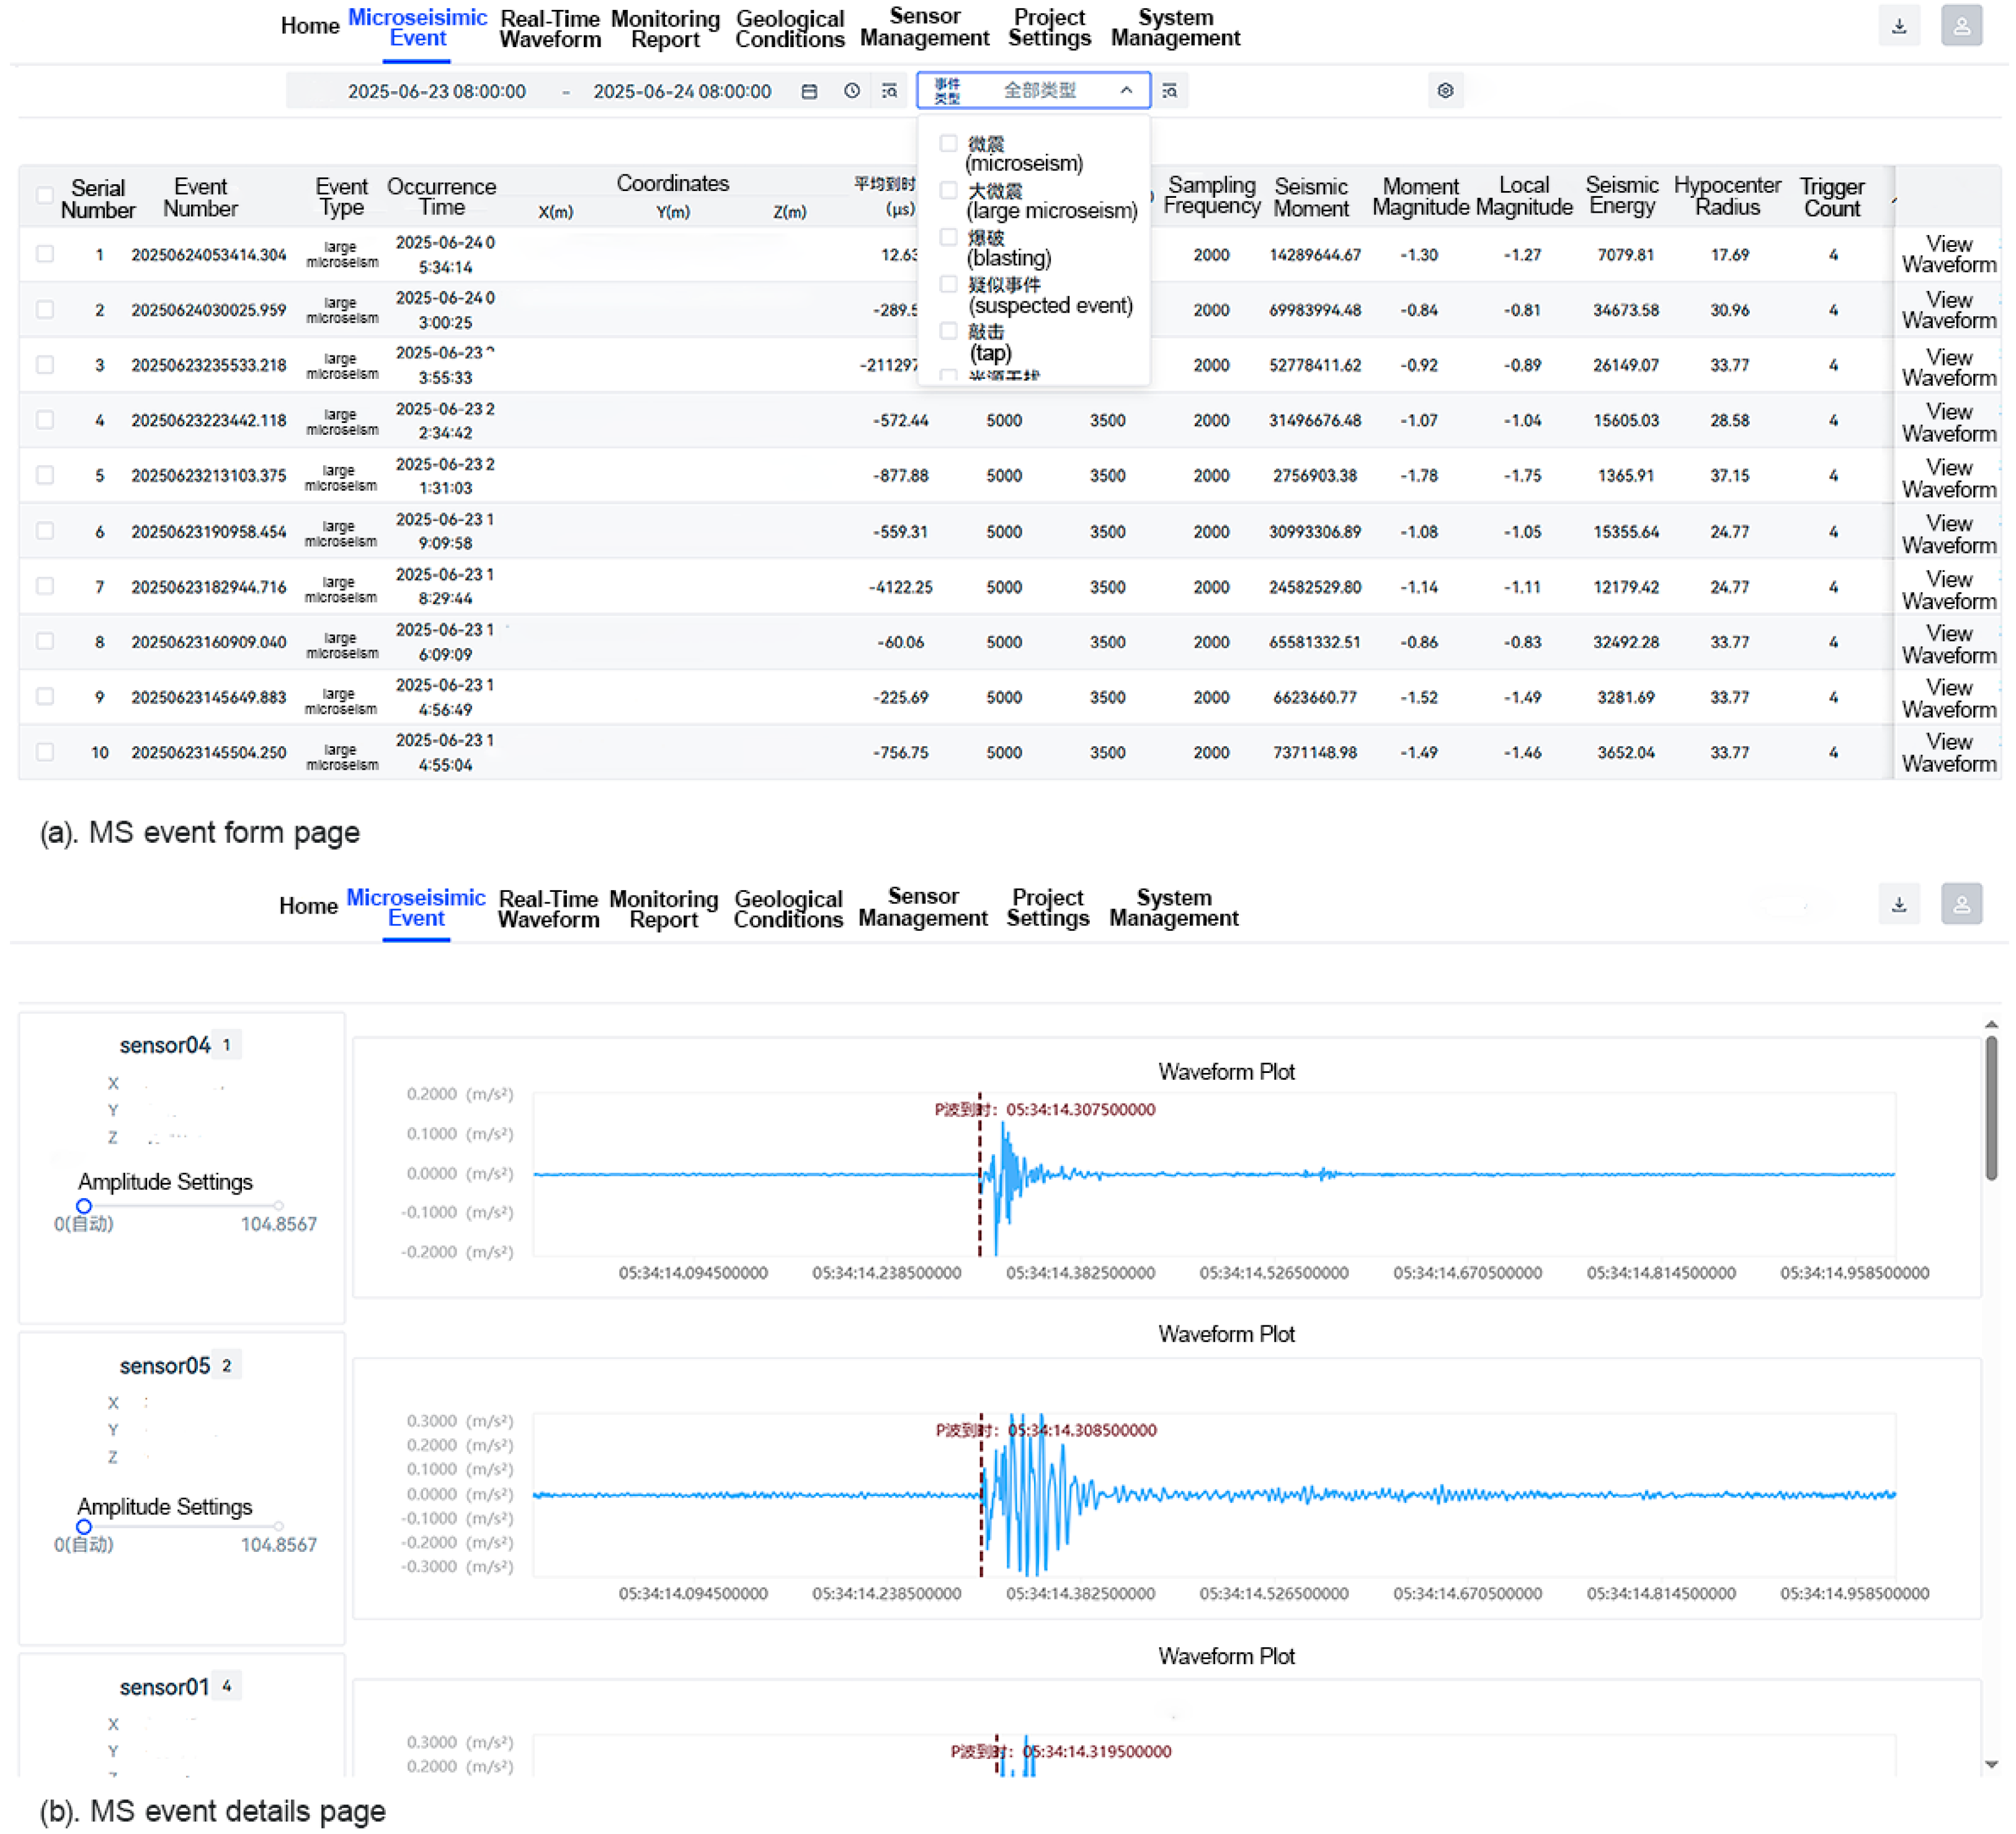
Task: View Waveform for event serial 1
Action: tap(1950, 255)
